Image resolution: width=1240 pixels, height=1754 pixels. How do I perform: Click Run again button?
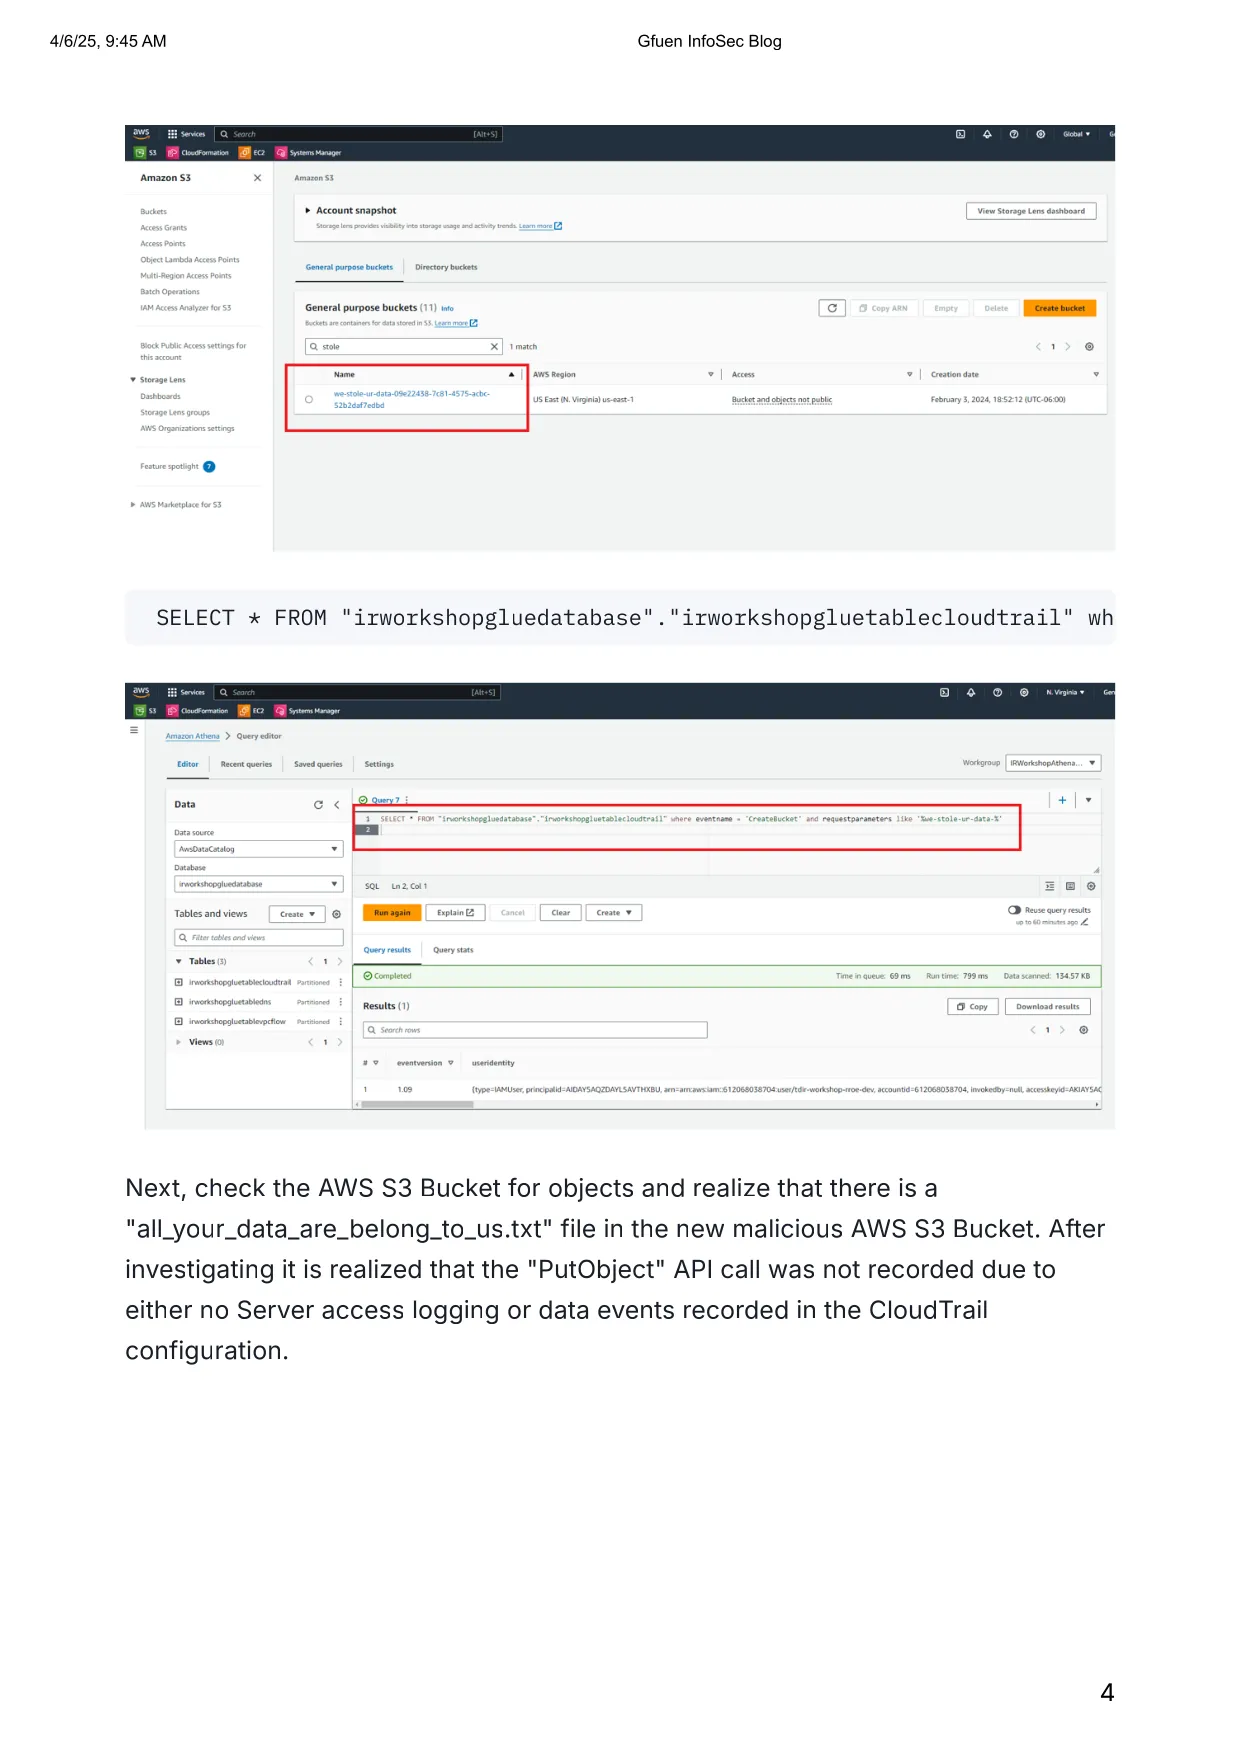pos(392,913)
